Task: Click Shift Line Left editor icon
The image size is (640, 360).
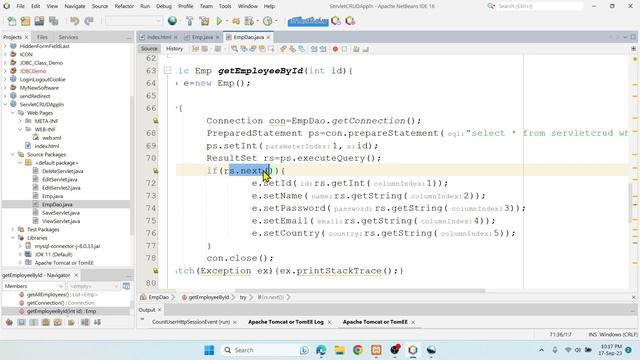Action: [314, 49]
